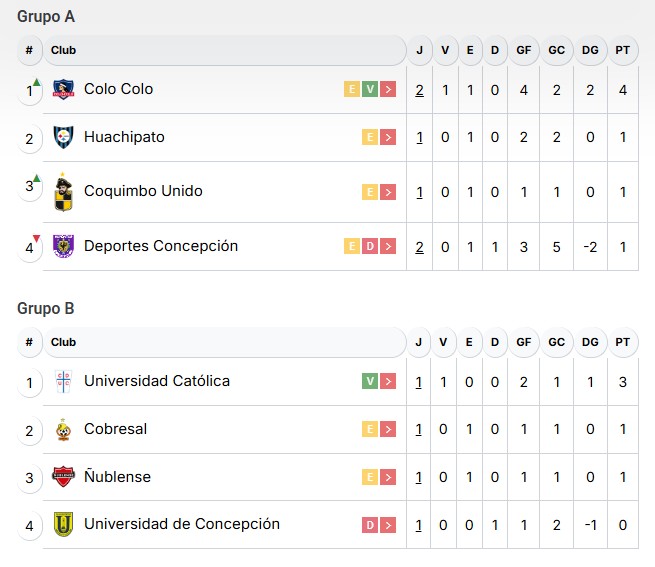
Task: Click the Huachipato club crest
Action: pyautogui.click(x=64, y=137)
